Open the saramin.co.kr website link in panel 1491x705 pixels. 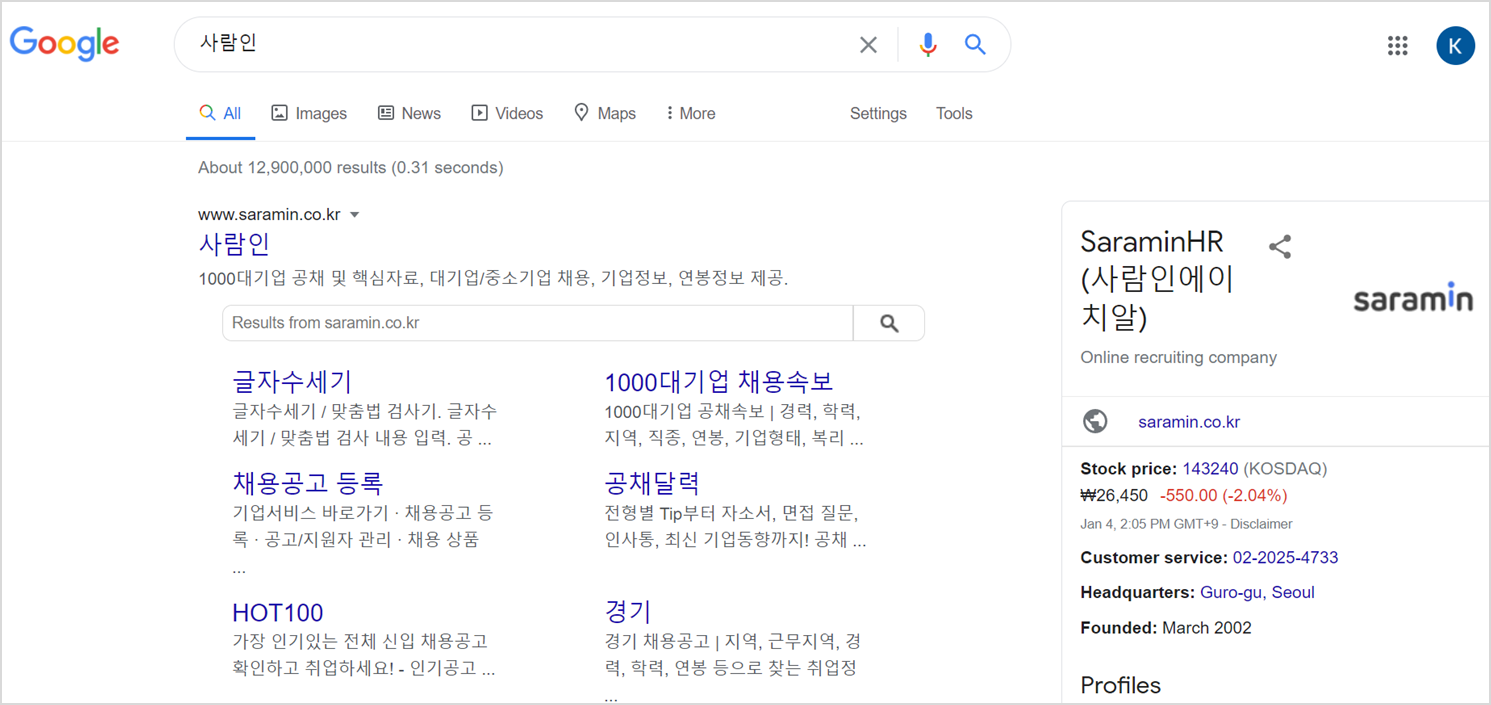(1189, 422)
